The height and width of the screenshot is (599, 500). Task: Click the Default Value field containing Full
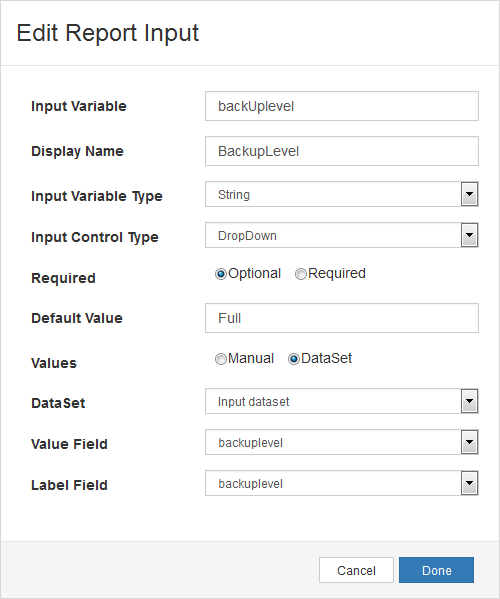pyautogui.click(x=342, y=318)
